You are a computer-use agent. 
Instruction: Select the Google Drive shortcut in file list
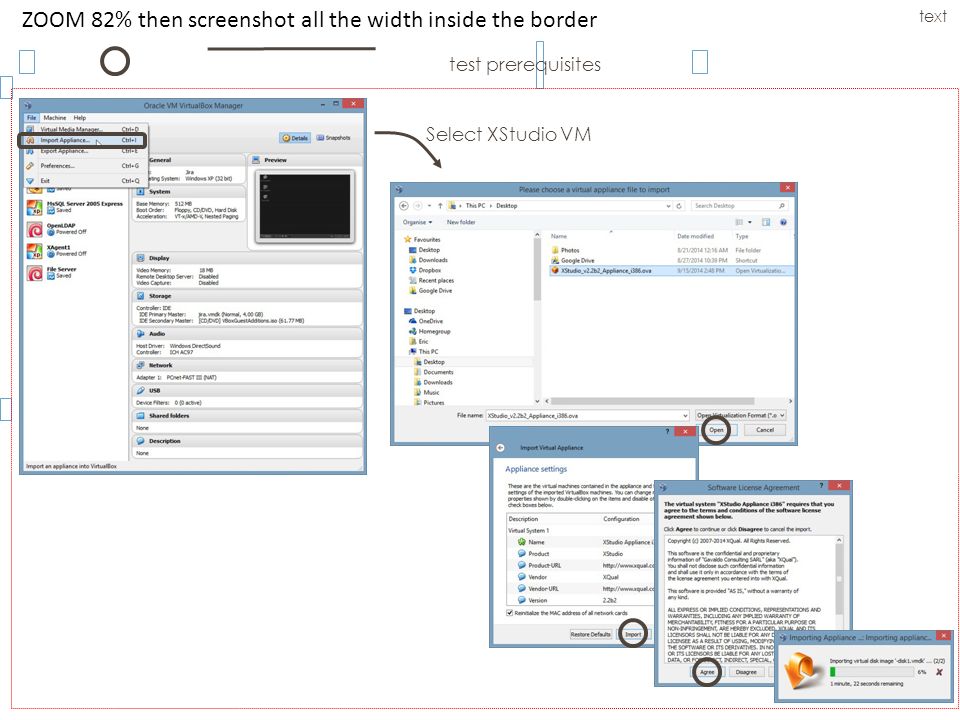click(x=577, y=260)
